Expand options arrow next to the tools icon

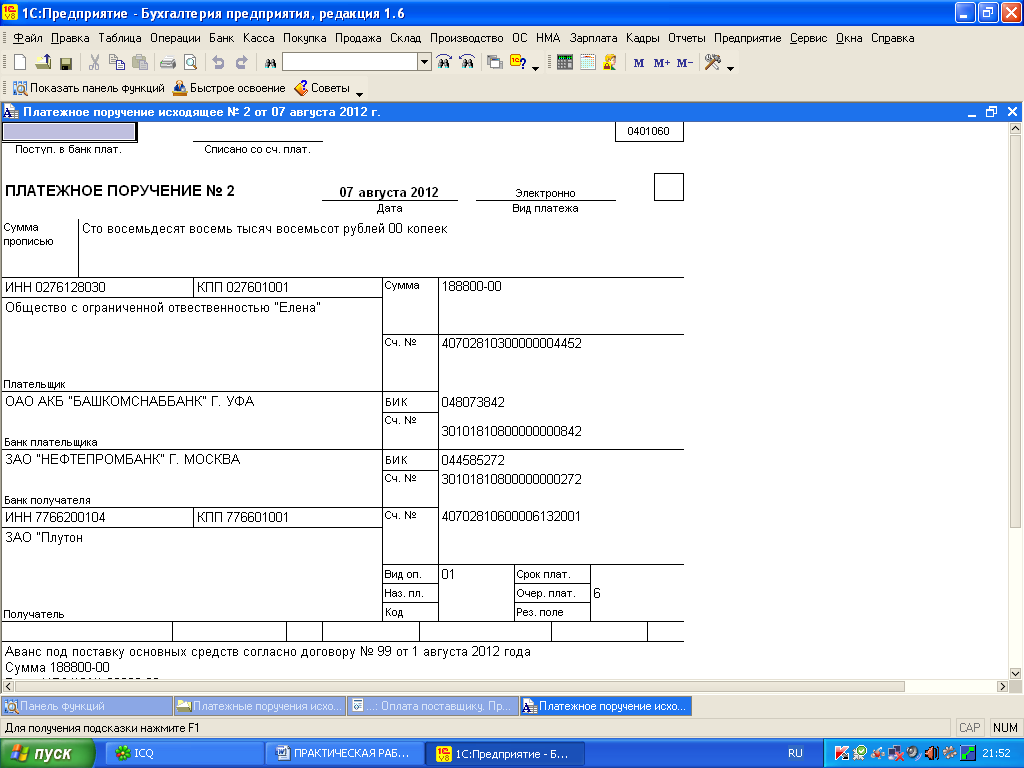pos(730,68)
